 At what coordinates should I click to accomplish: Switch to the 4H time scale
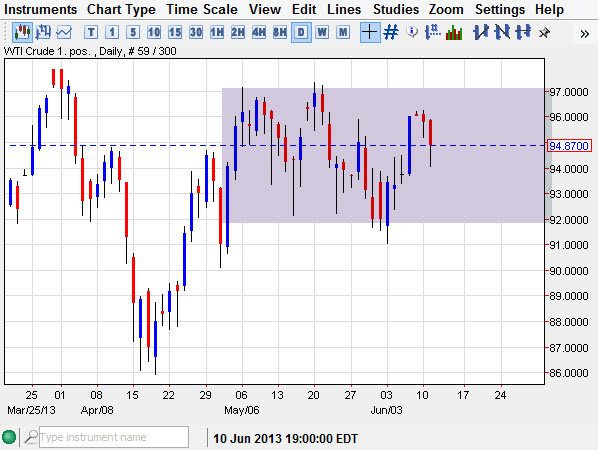click(x=259, y=32)
